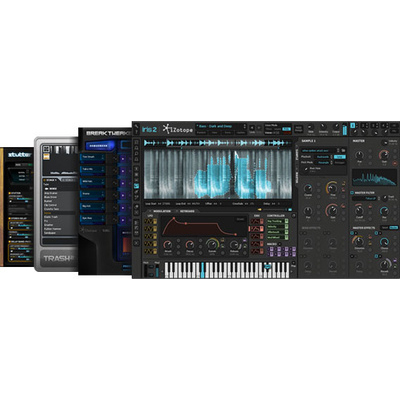Click the Chorus knob in Master Effects
400x400 pixels.
[384, 241]
